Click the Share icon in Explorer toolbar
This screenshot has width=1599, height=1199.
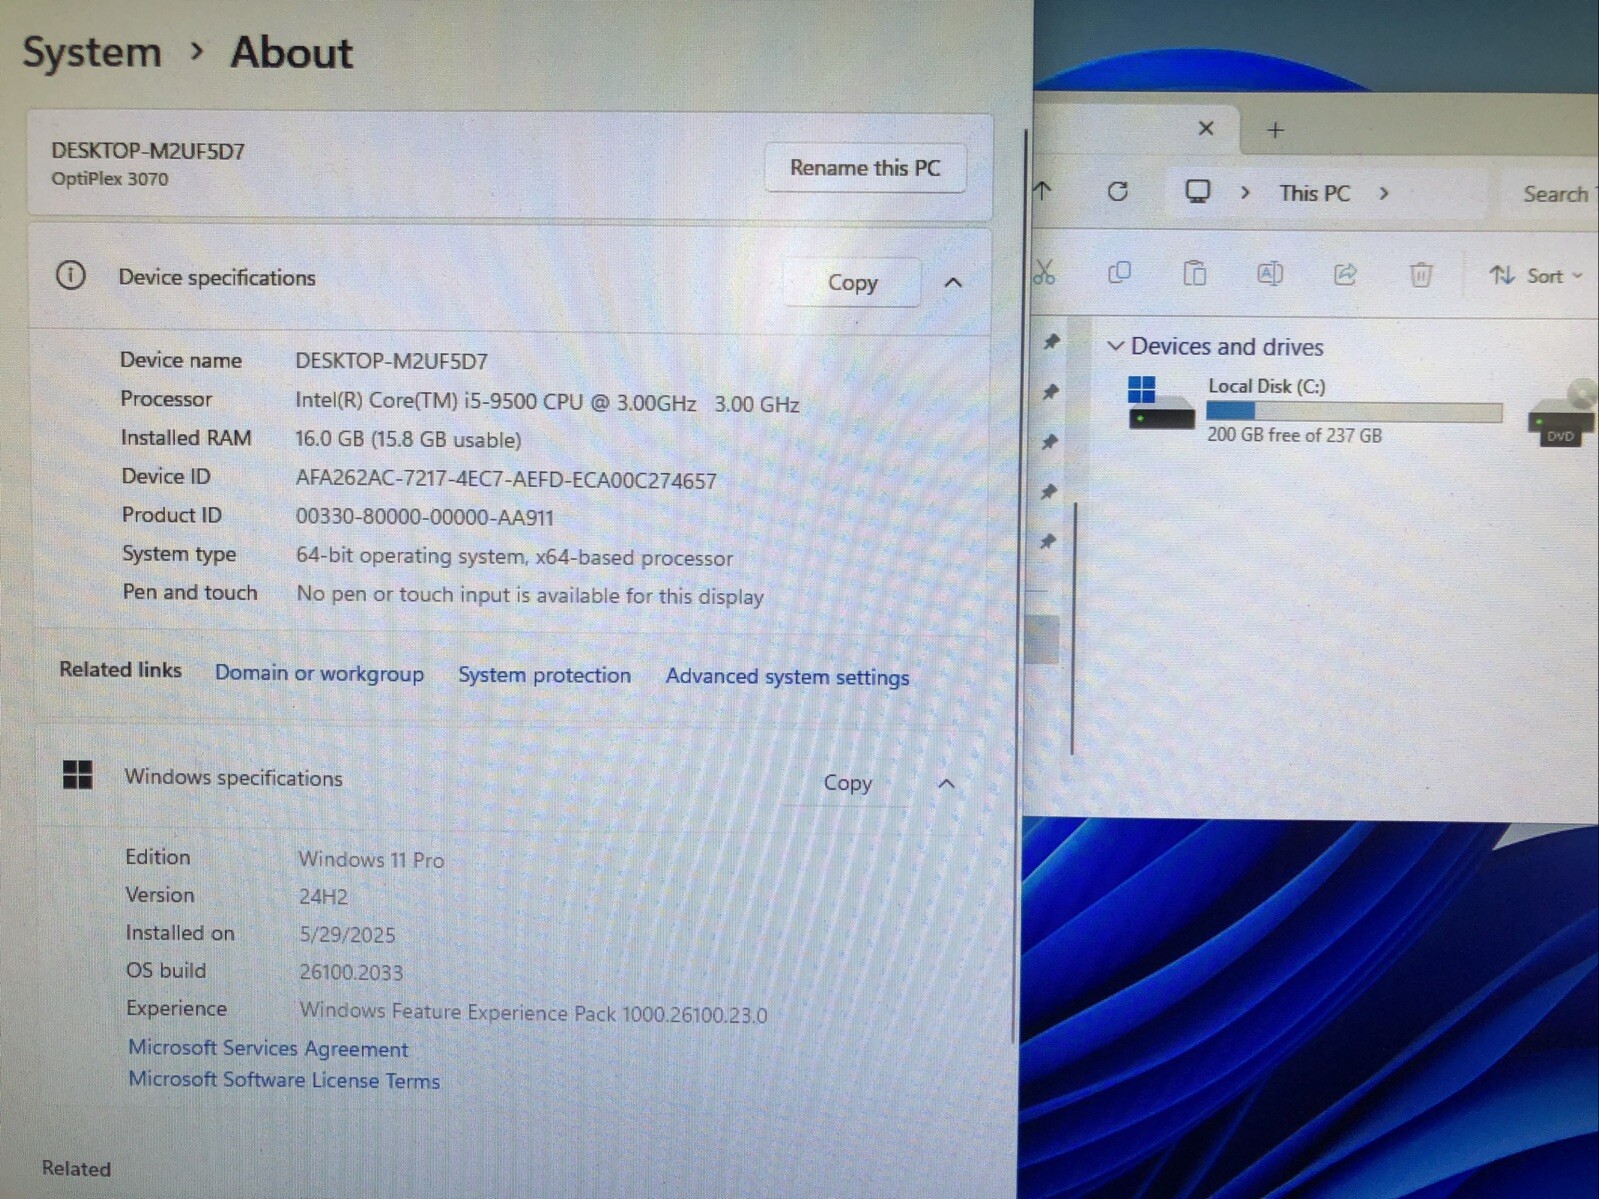[x=1345, y=274]
